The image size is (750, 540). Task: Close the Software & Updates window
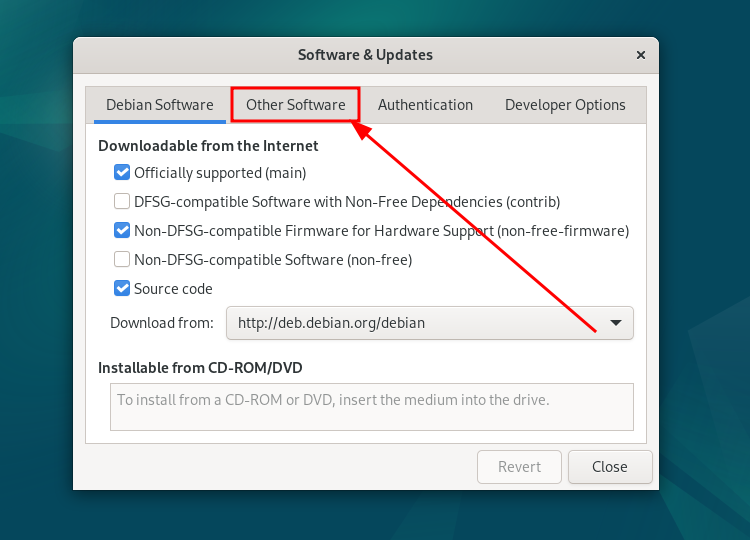point(640,55)
